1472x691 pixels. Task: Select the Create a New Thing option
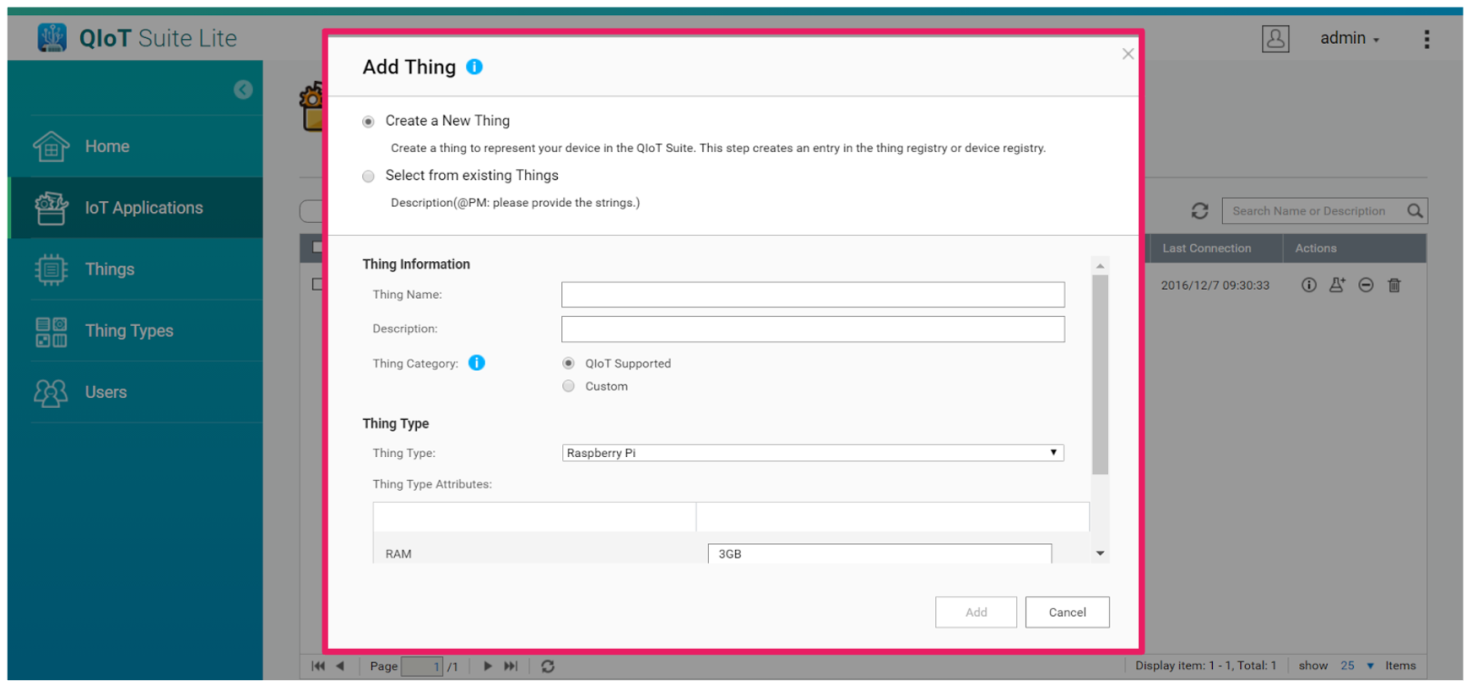(x=368, y=120)
